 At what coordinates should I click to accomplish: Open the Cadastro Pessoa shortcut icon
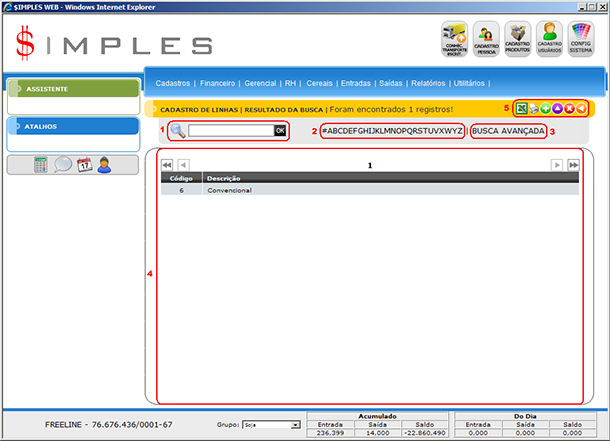(487, 37)
